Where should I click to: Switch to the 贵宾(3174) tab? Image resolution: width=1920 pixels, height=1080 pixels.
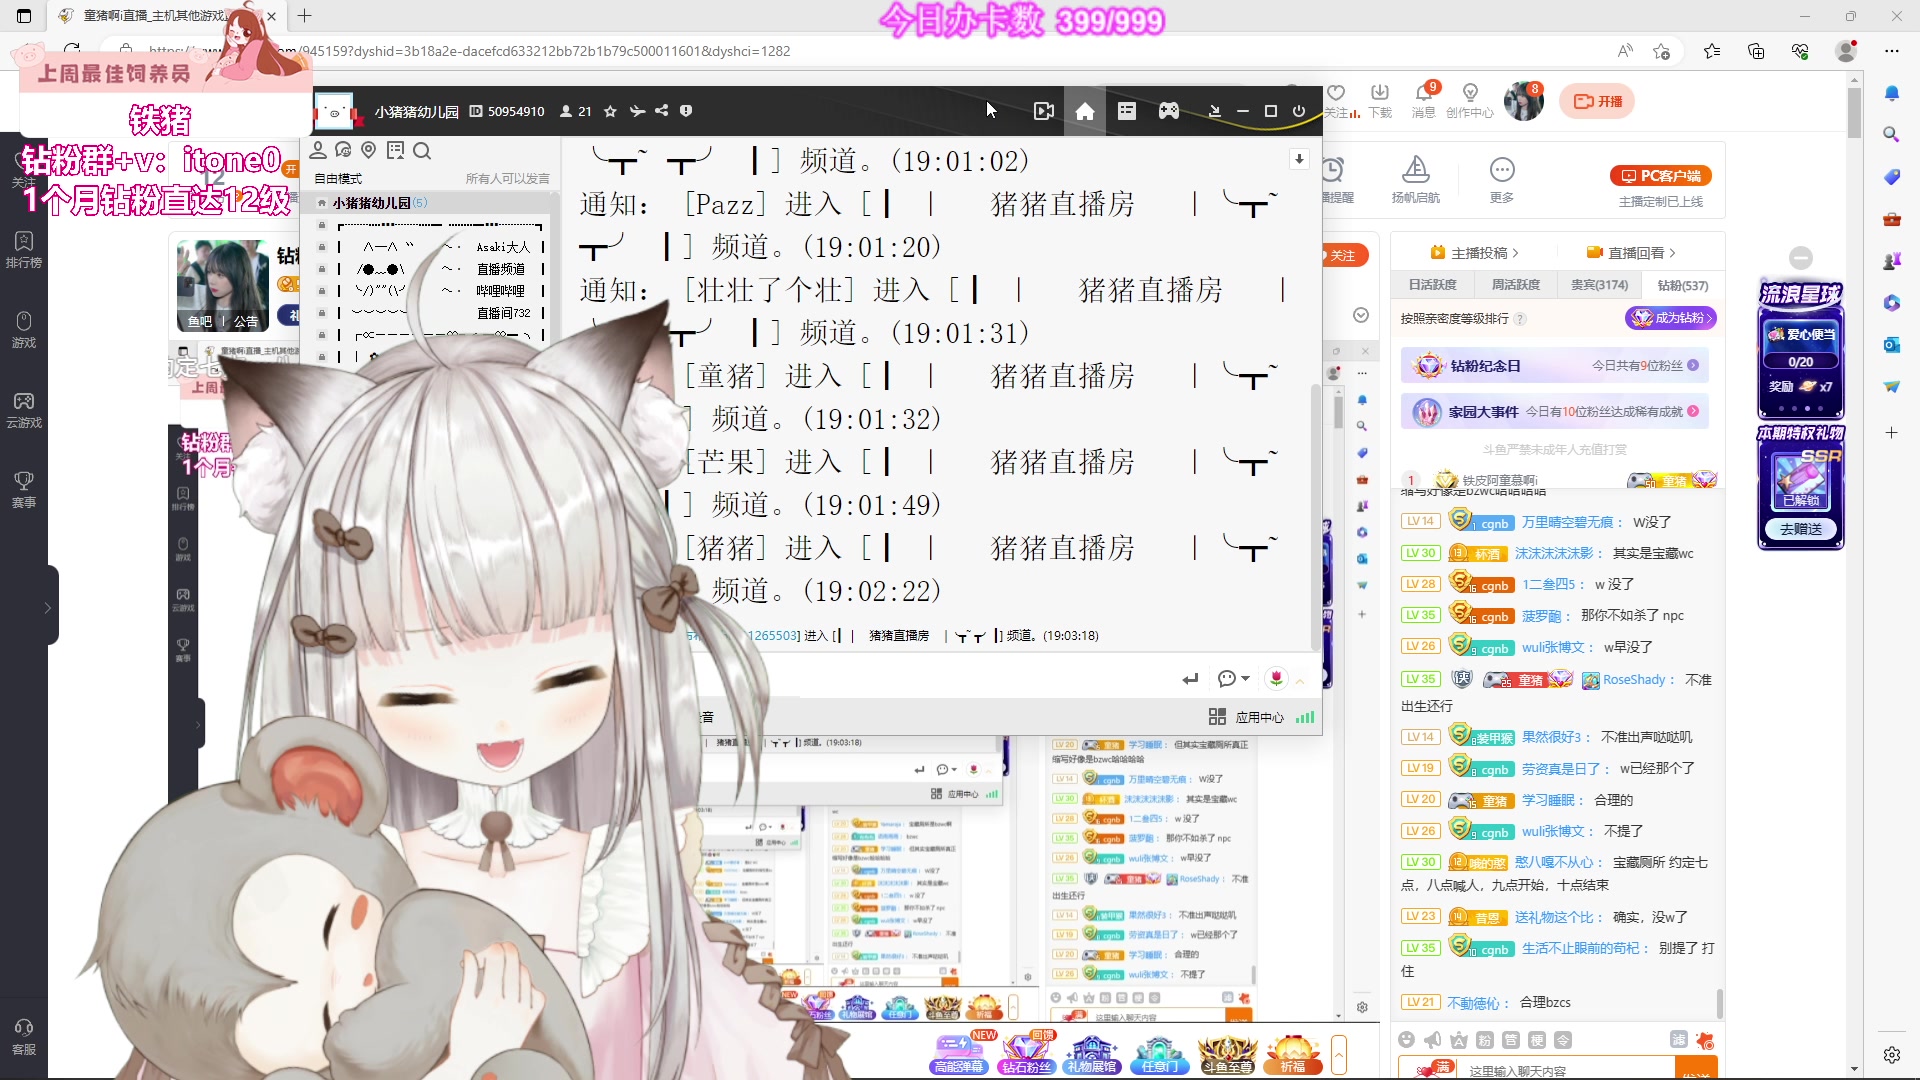[1601, 285]
